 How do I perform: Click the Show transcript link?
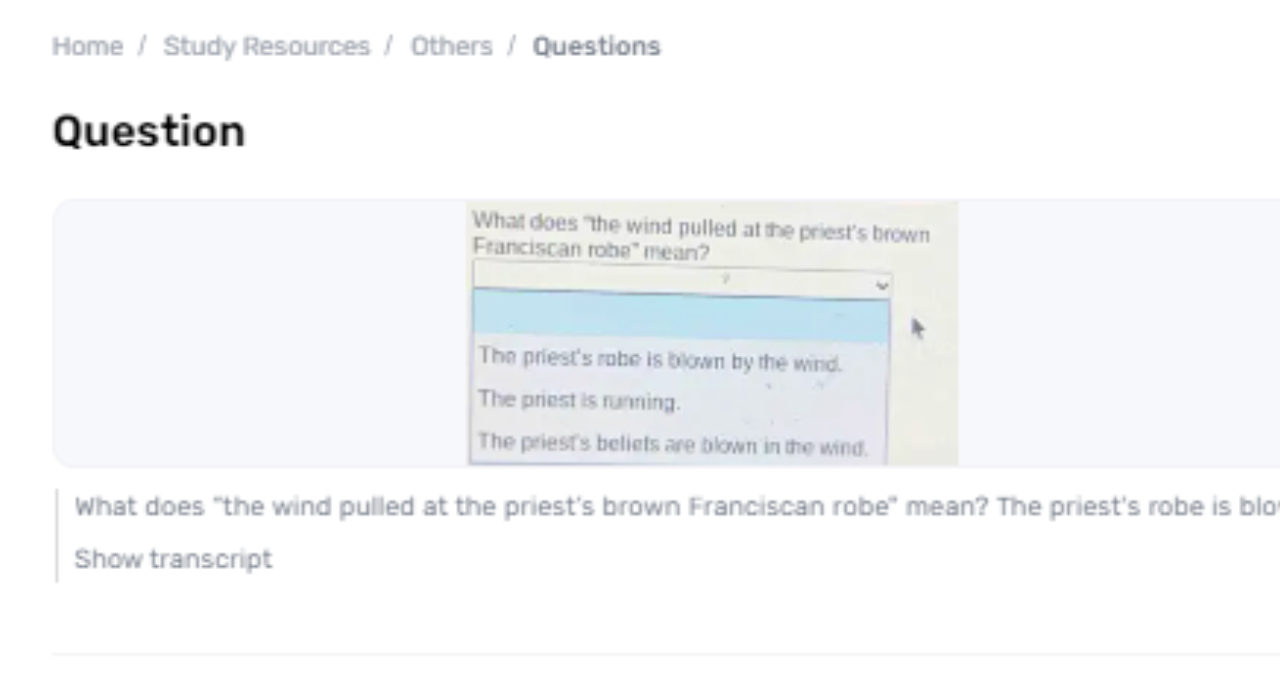173,558
